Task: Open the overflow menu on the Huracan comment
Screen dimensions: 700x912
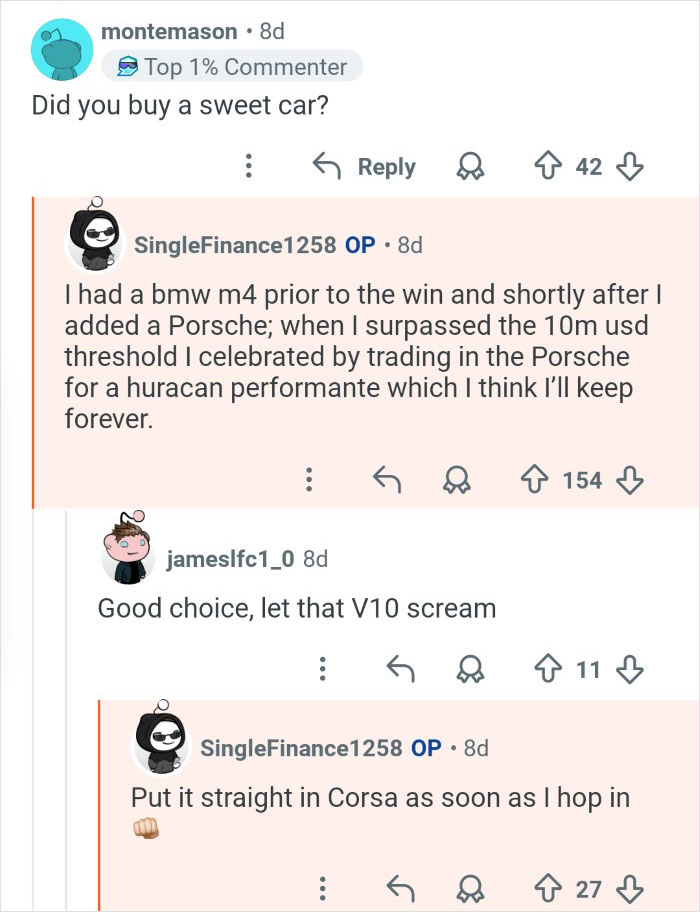Action: [x=310, y=480]
